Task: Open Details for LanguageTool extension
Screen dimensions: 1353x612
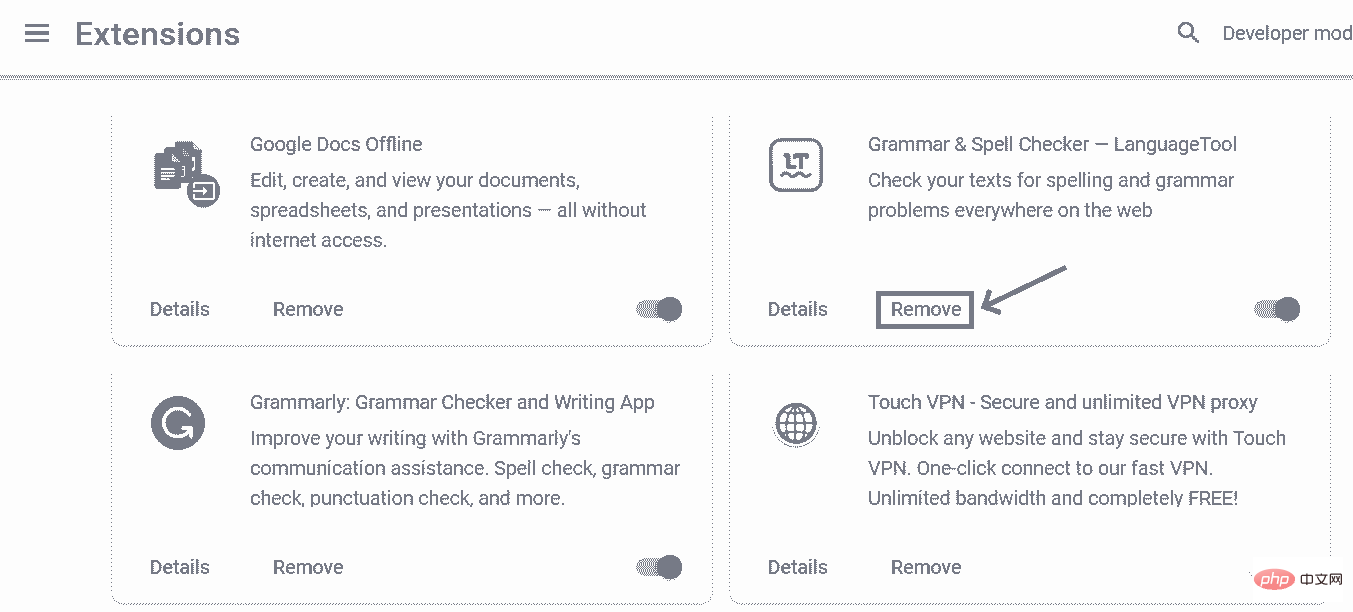Action: (x=798, y=309)
